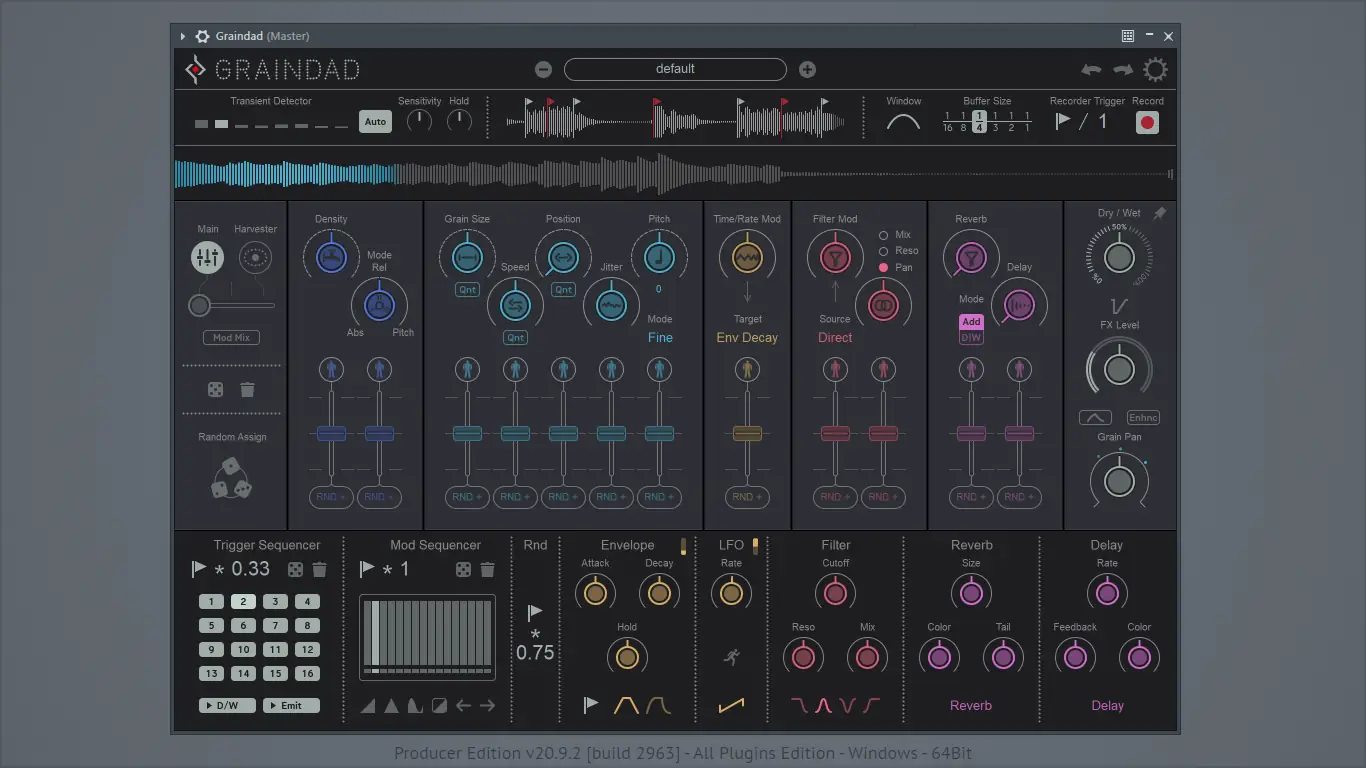Open the Emit menu in Trigger Sequencer
Viewport: 1366px width, 768px height.
pyautogui.click(x=290, y=705)
